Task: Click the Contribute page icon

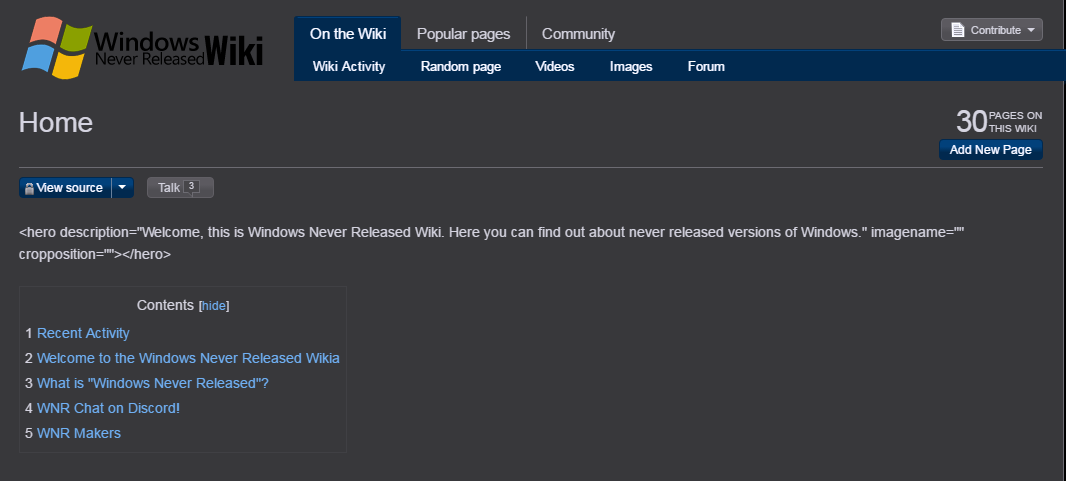Action: pyautogui.click(x=957, y=30)
